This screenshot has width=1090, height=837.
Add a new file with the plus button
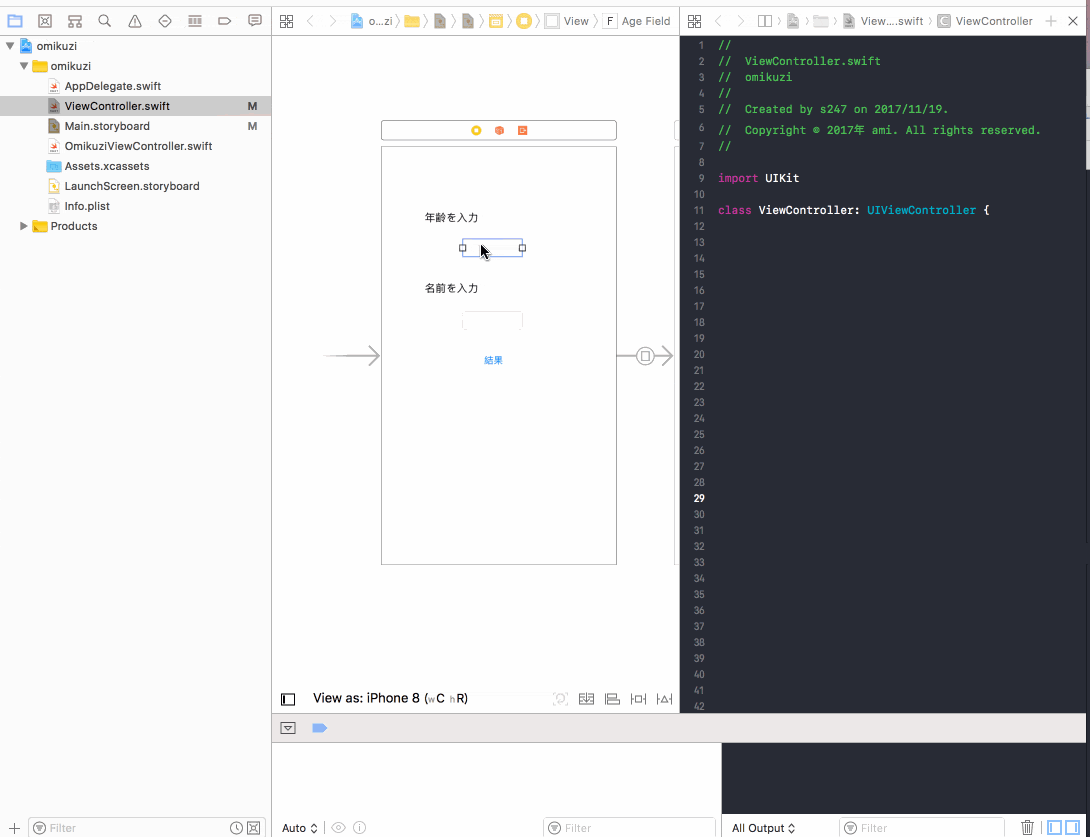(x=14, y=828)
